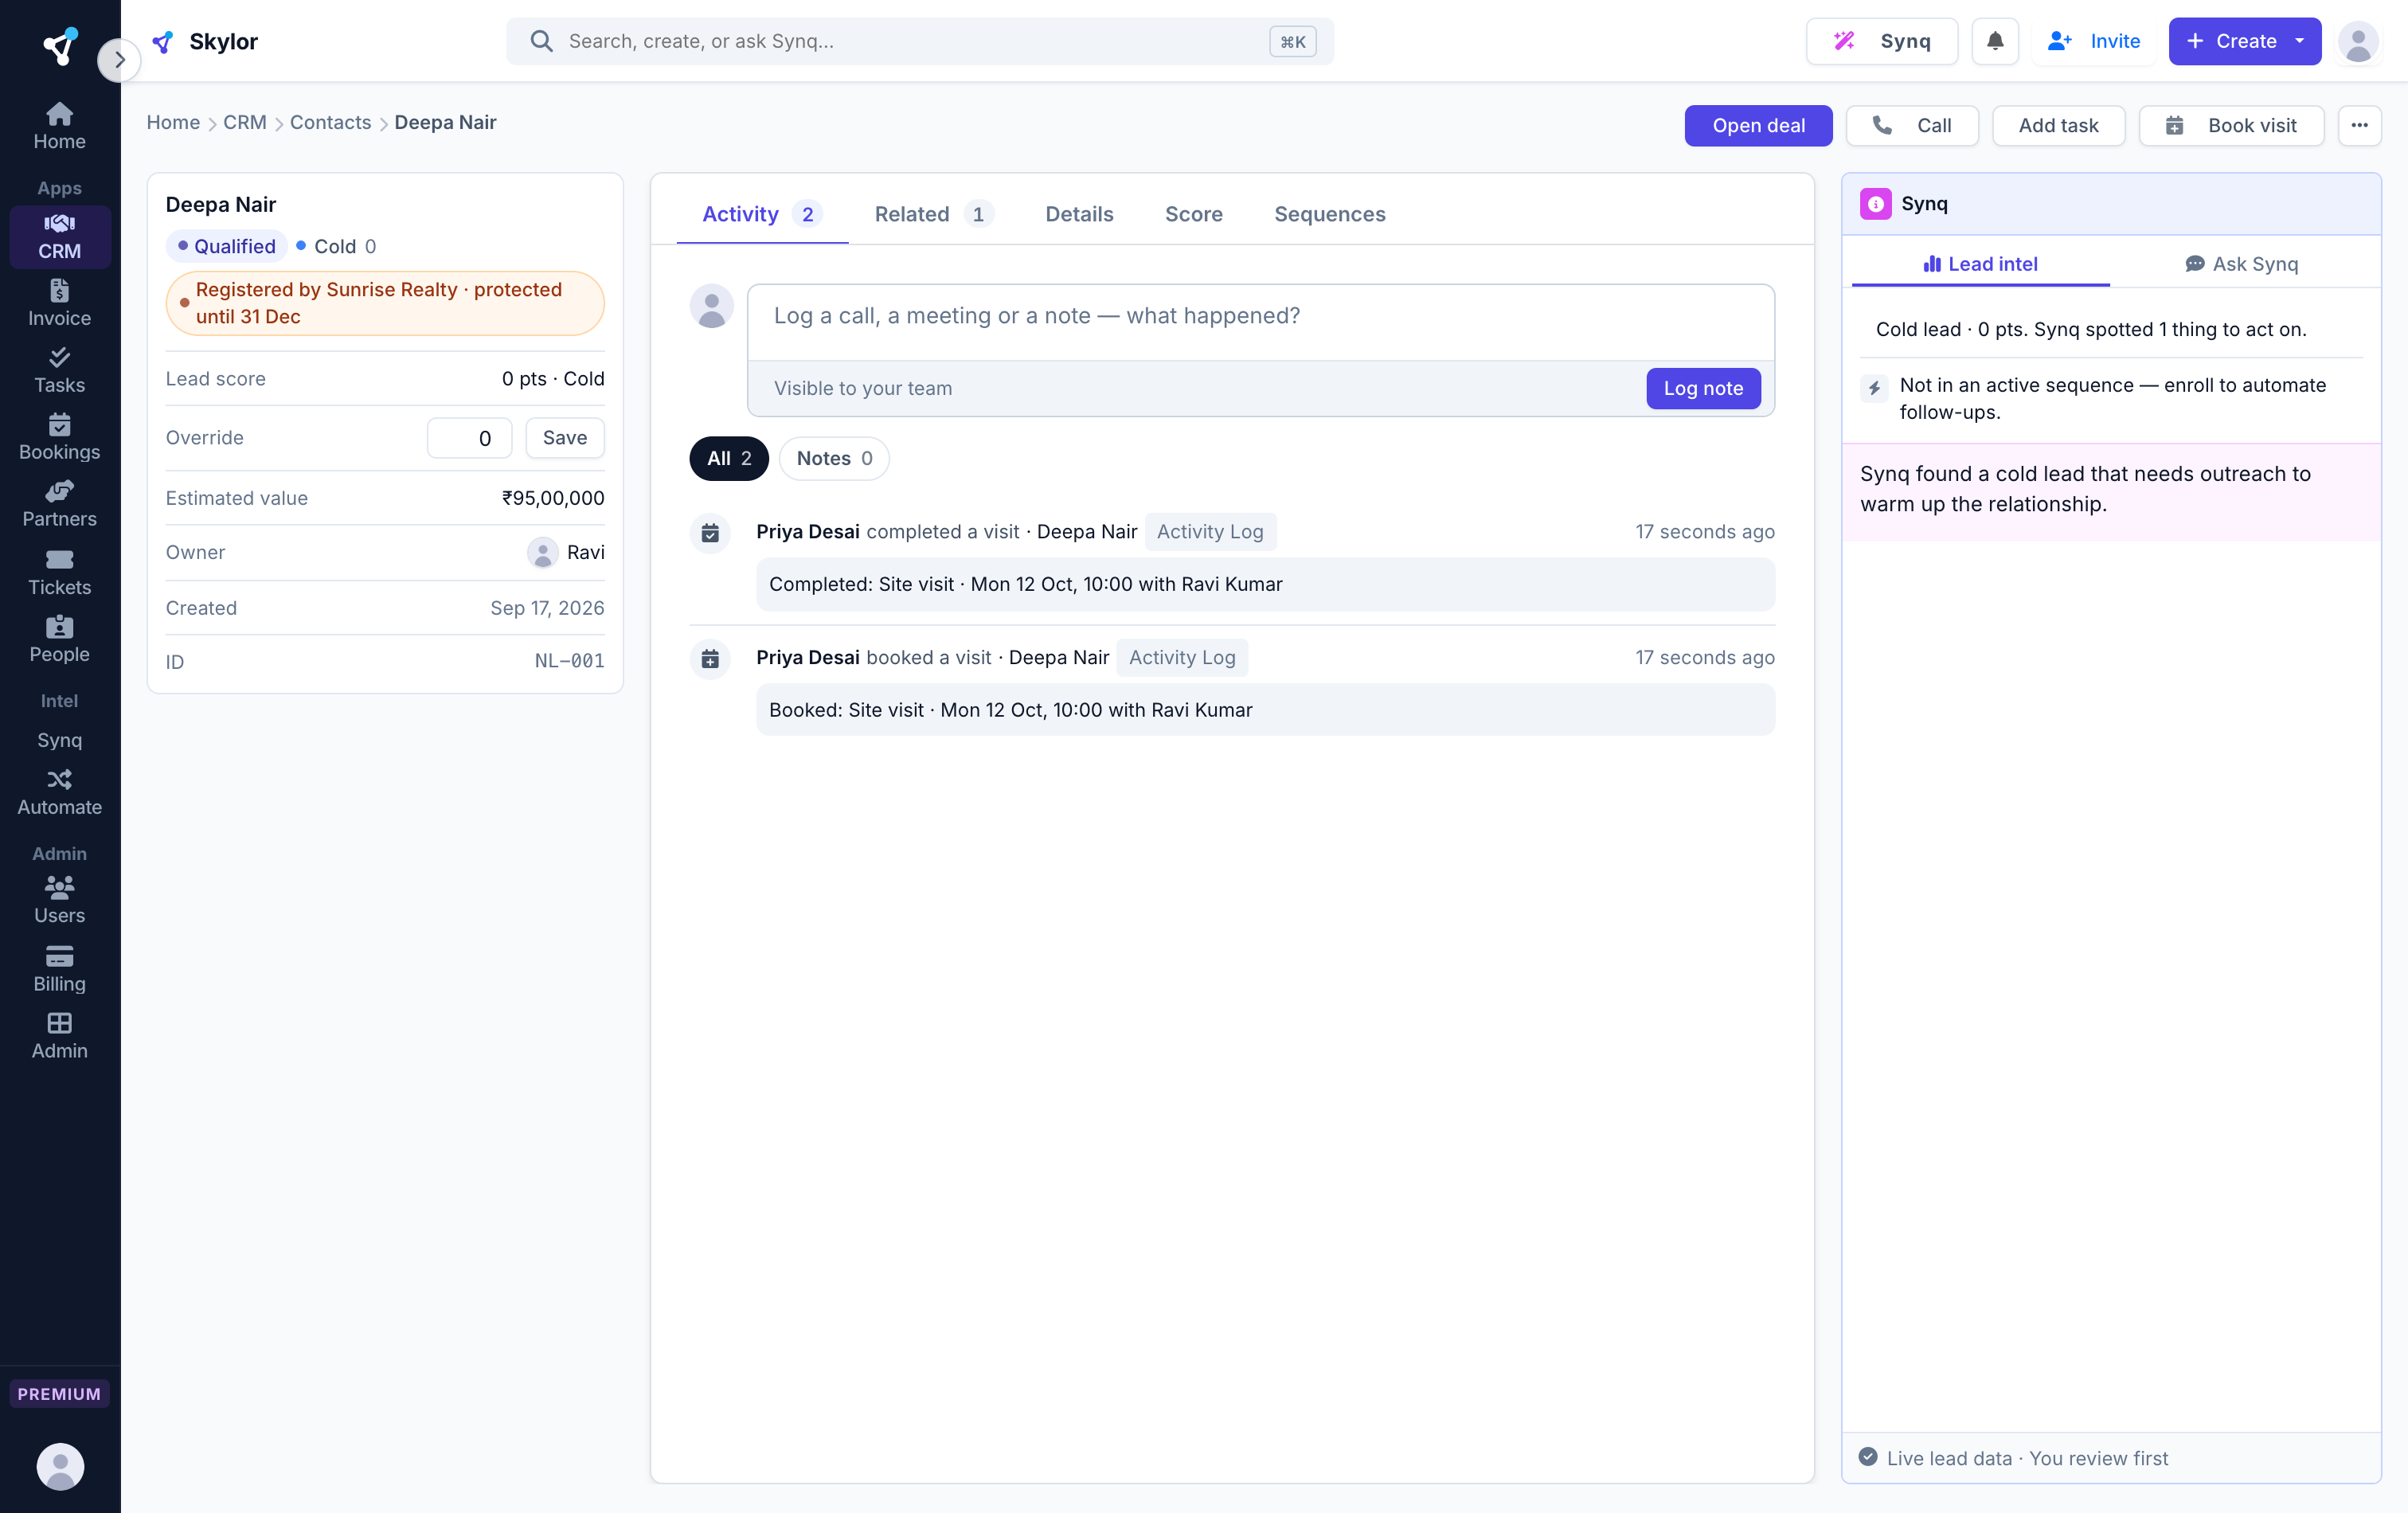
Task: Focus the Override score input field
Action: (x=469, y=437)
